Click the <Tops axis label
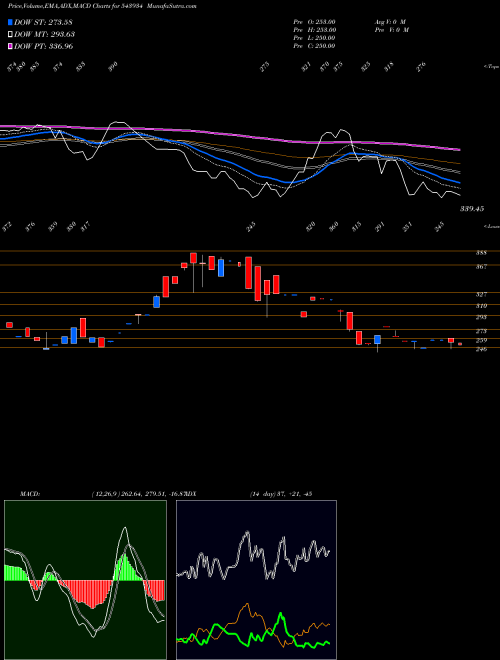 coord(491,67)
